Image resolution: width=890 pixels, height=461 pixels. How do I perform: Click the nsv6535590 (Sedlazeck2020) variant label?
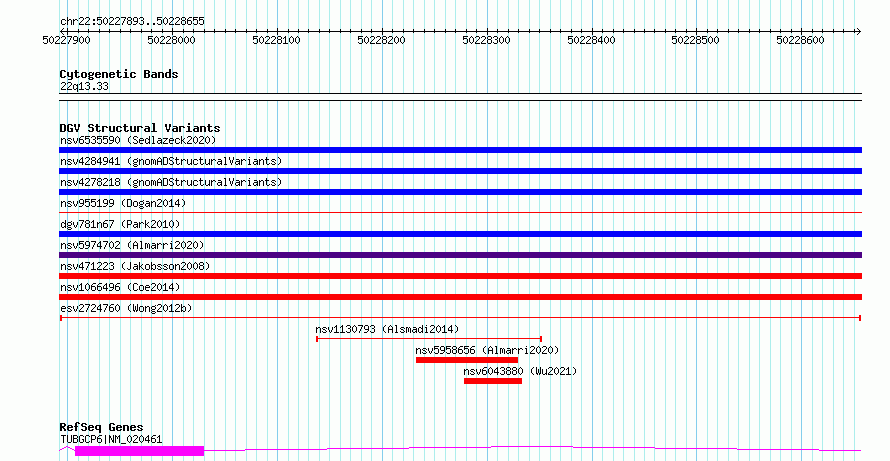(138, 140)
